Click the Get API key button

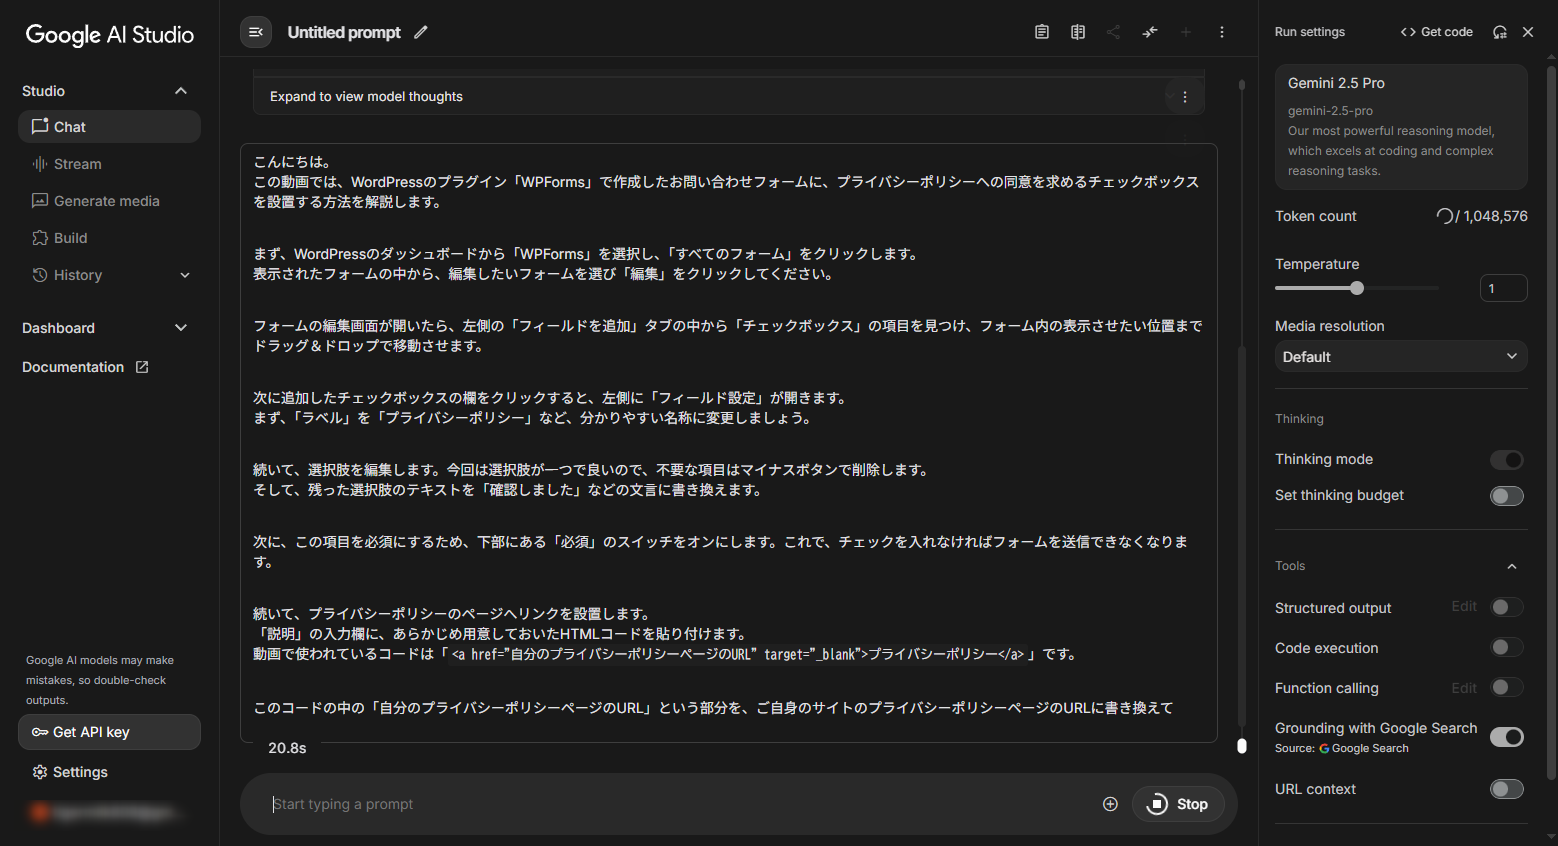[x=109, y=732]
